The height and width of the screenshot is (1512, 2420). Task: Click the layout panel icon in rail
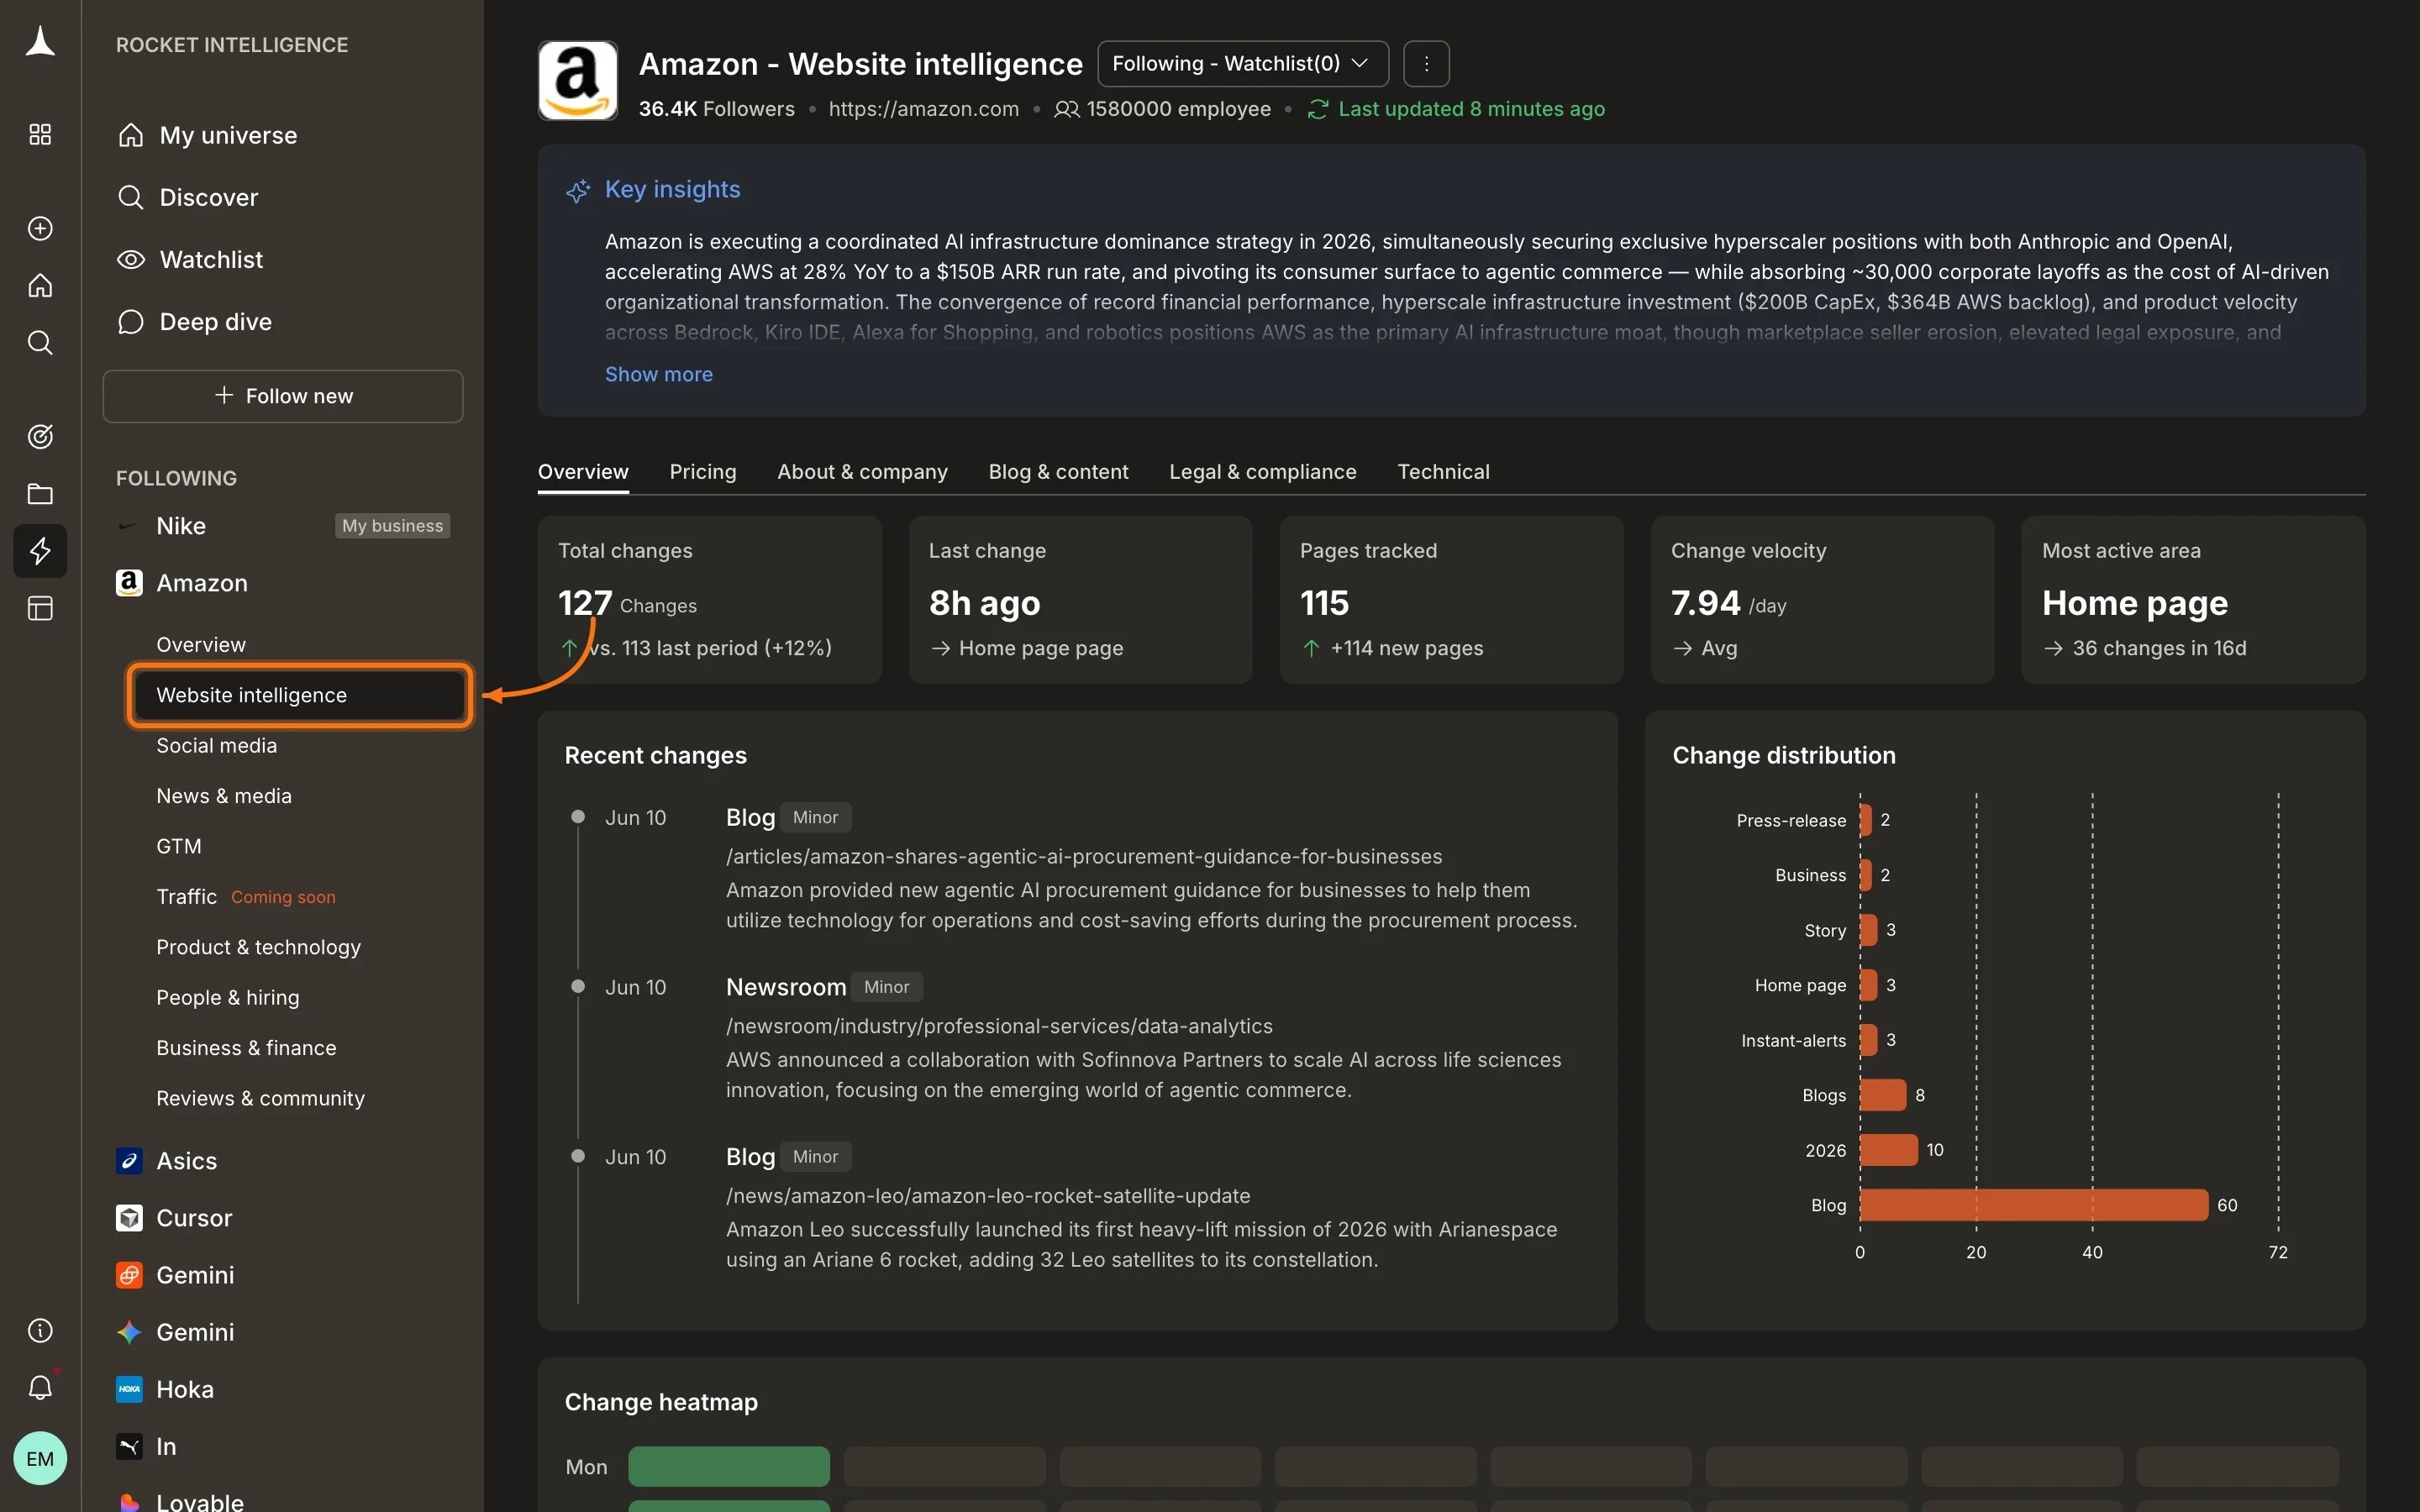click(x=40, y=608)
